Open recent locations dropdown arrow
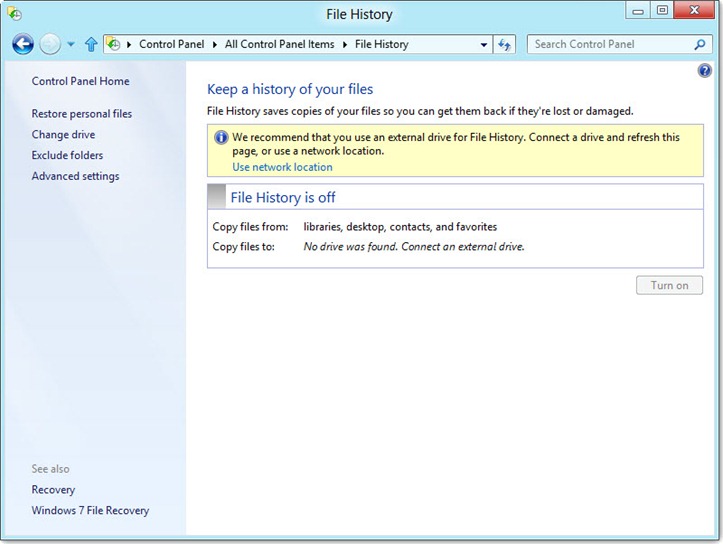This screenshot has height=544, width=723. (x=71, y=44)
